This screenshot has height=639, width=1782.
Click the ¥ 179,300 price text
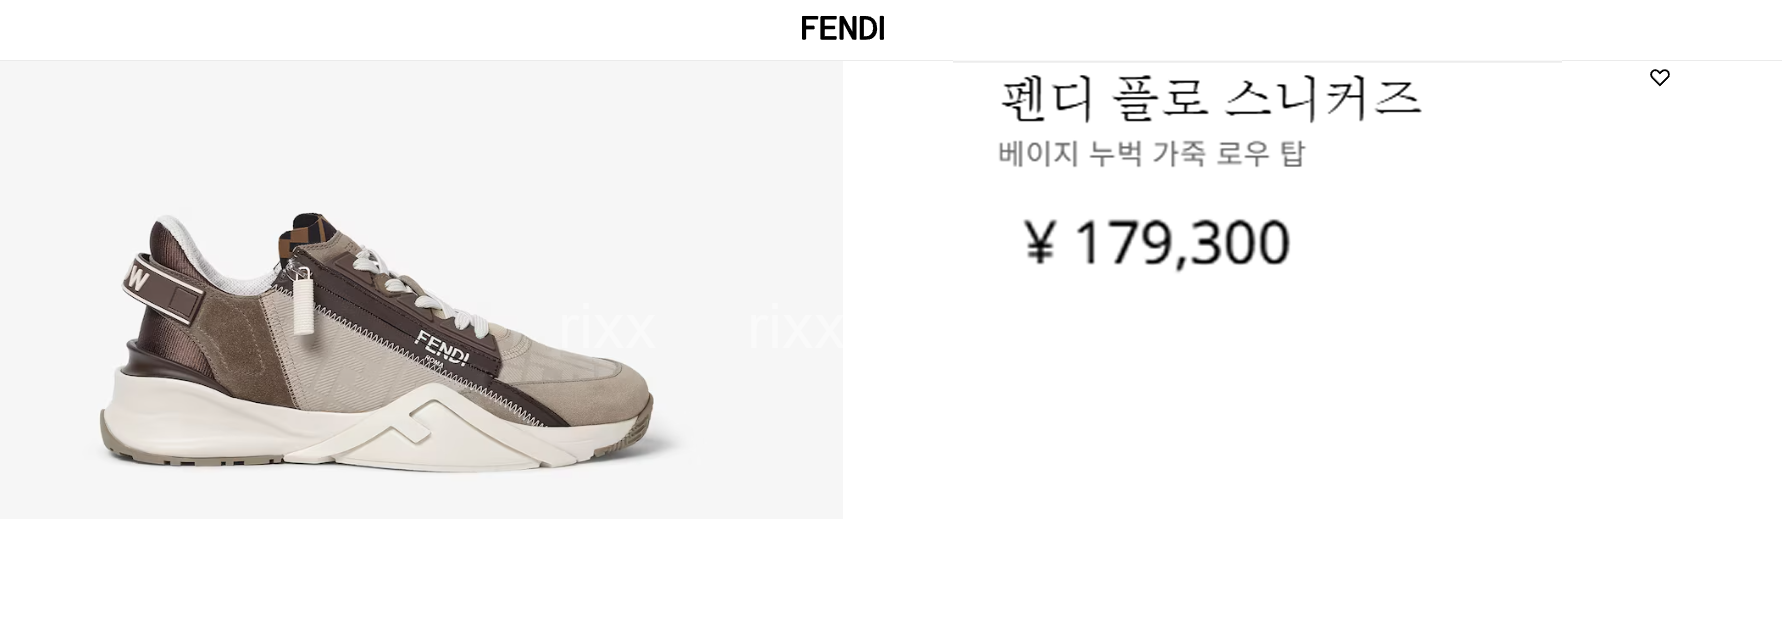(x=1157, y=243)
